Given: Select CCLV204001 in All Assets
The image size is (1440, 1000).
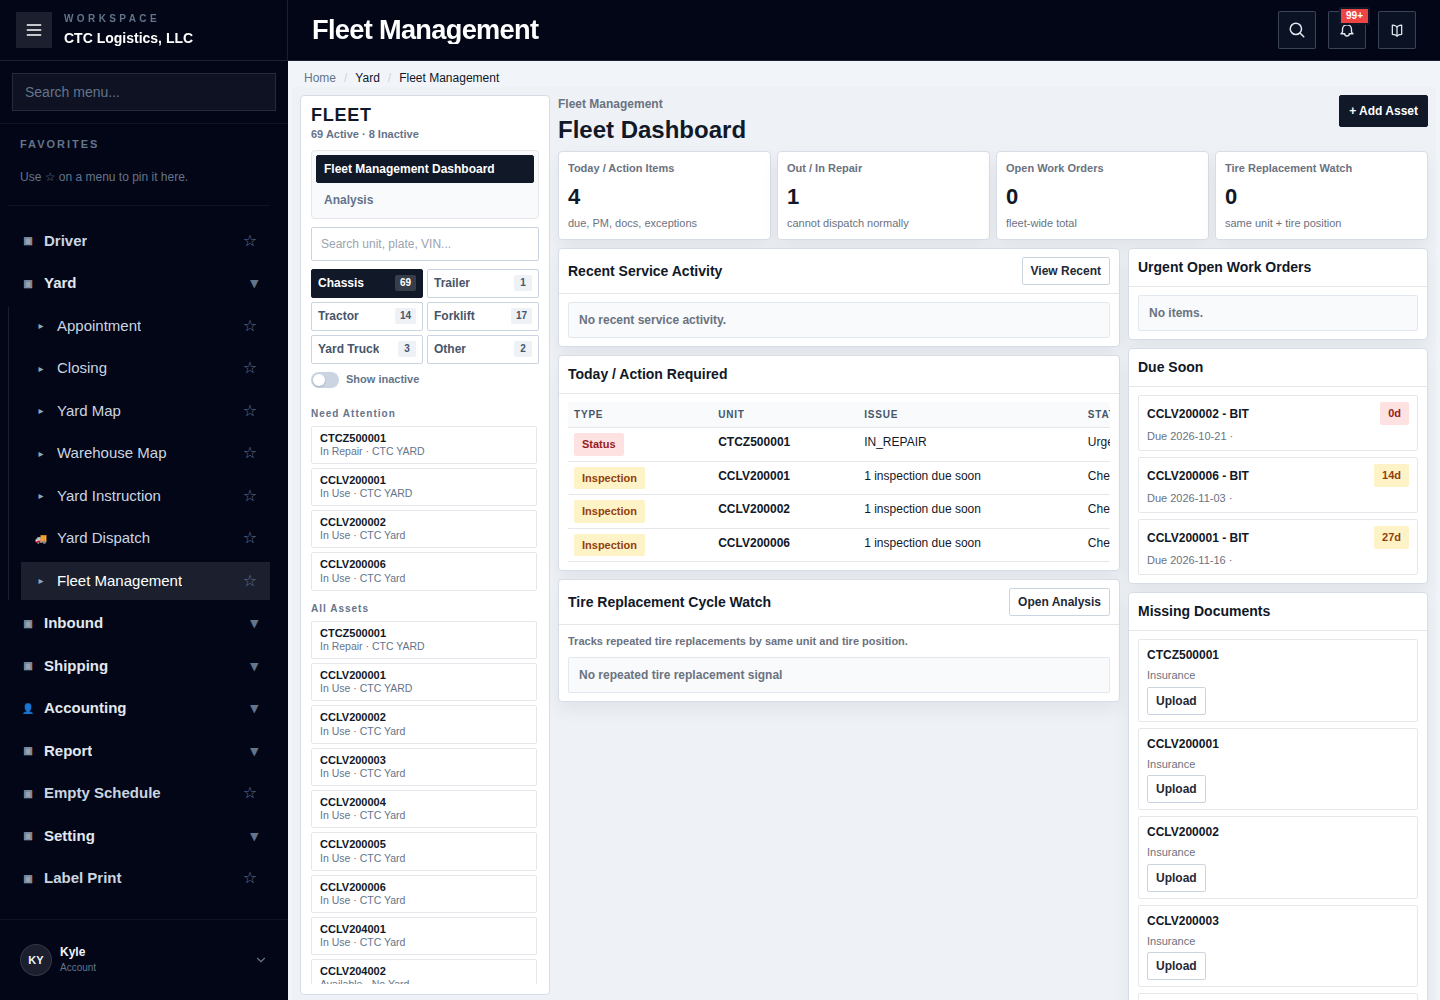Looking at the screenshot, I should pos(424,936).
